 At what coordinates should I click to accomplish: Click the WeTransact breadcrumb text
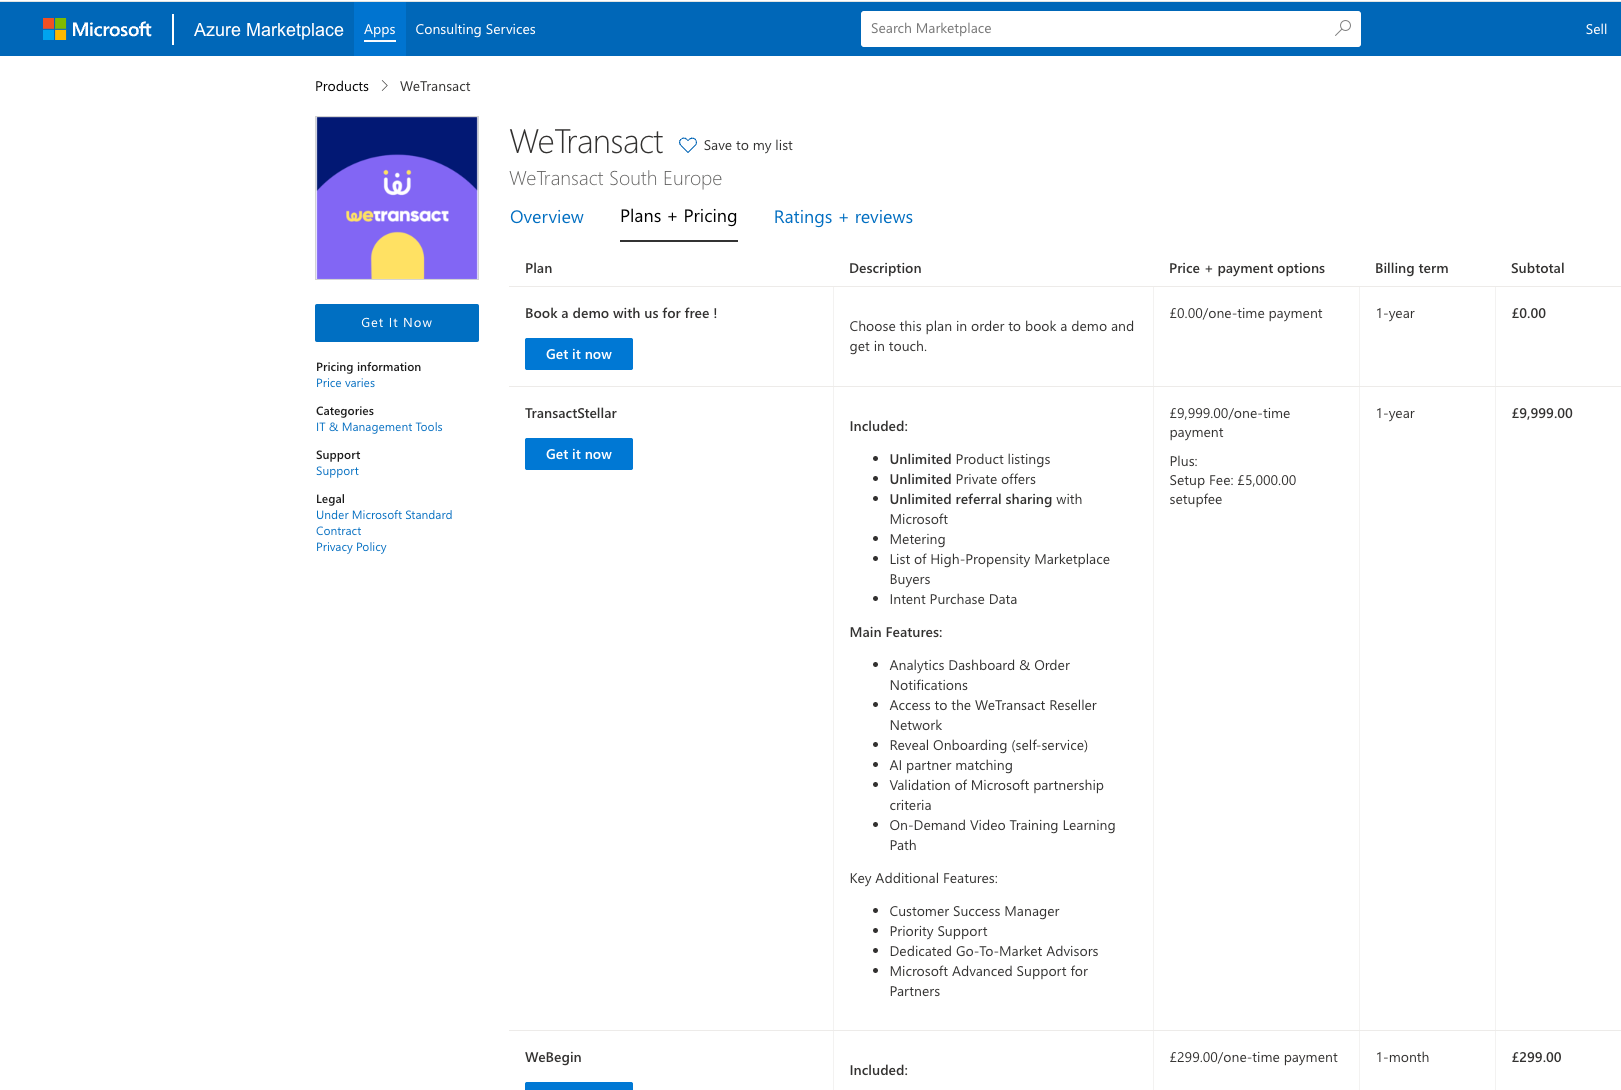(x=435, y=86)
